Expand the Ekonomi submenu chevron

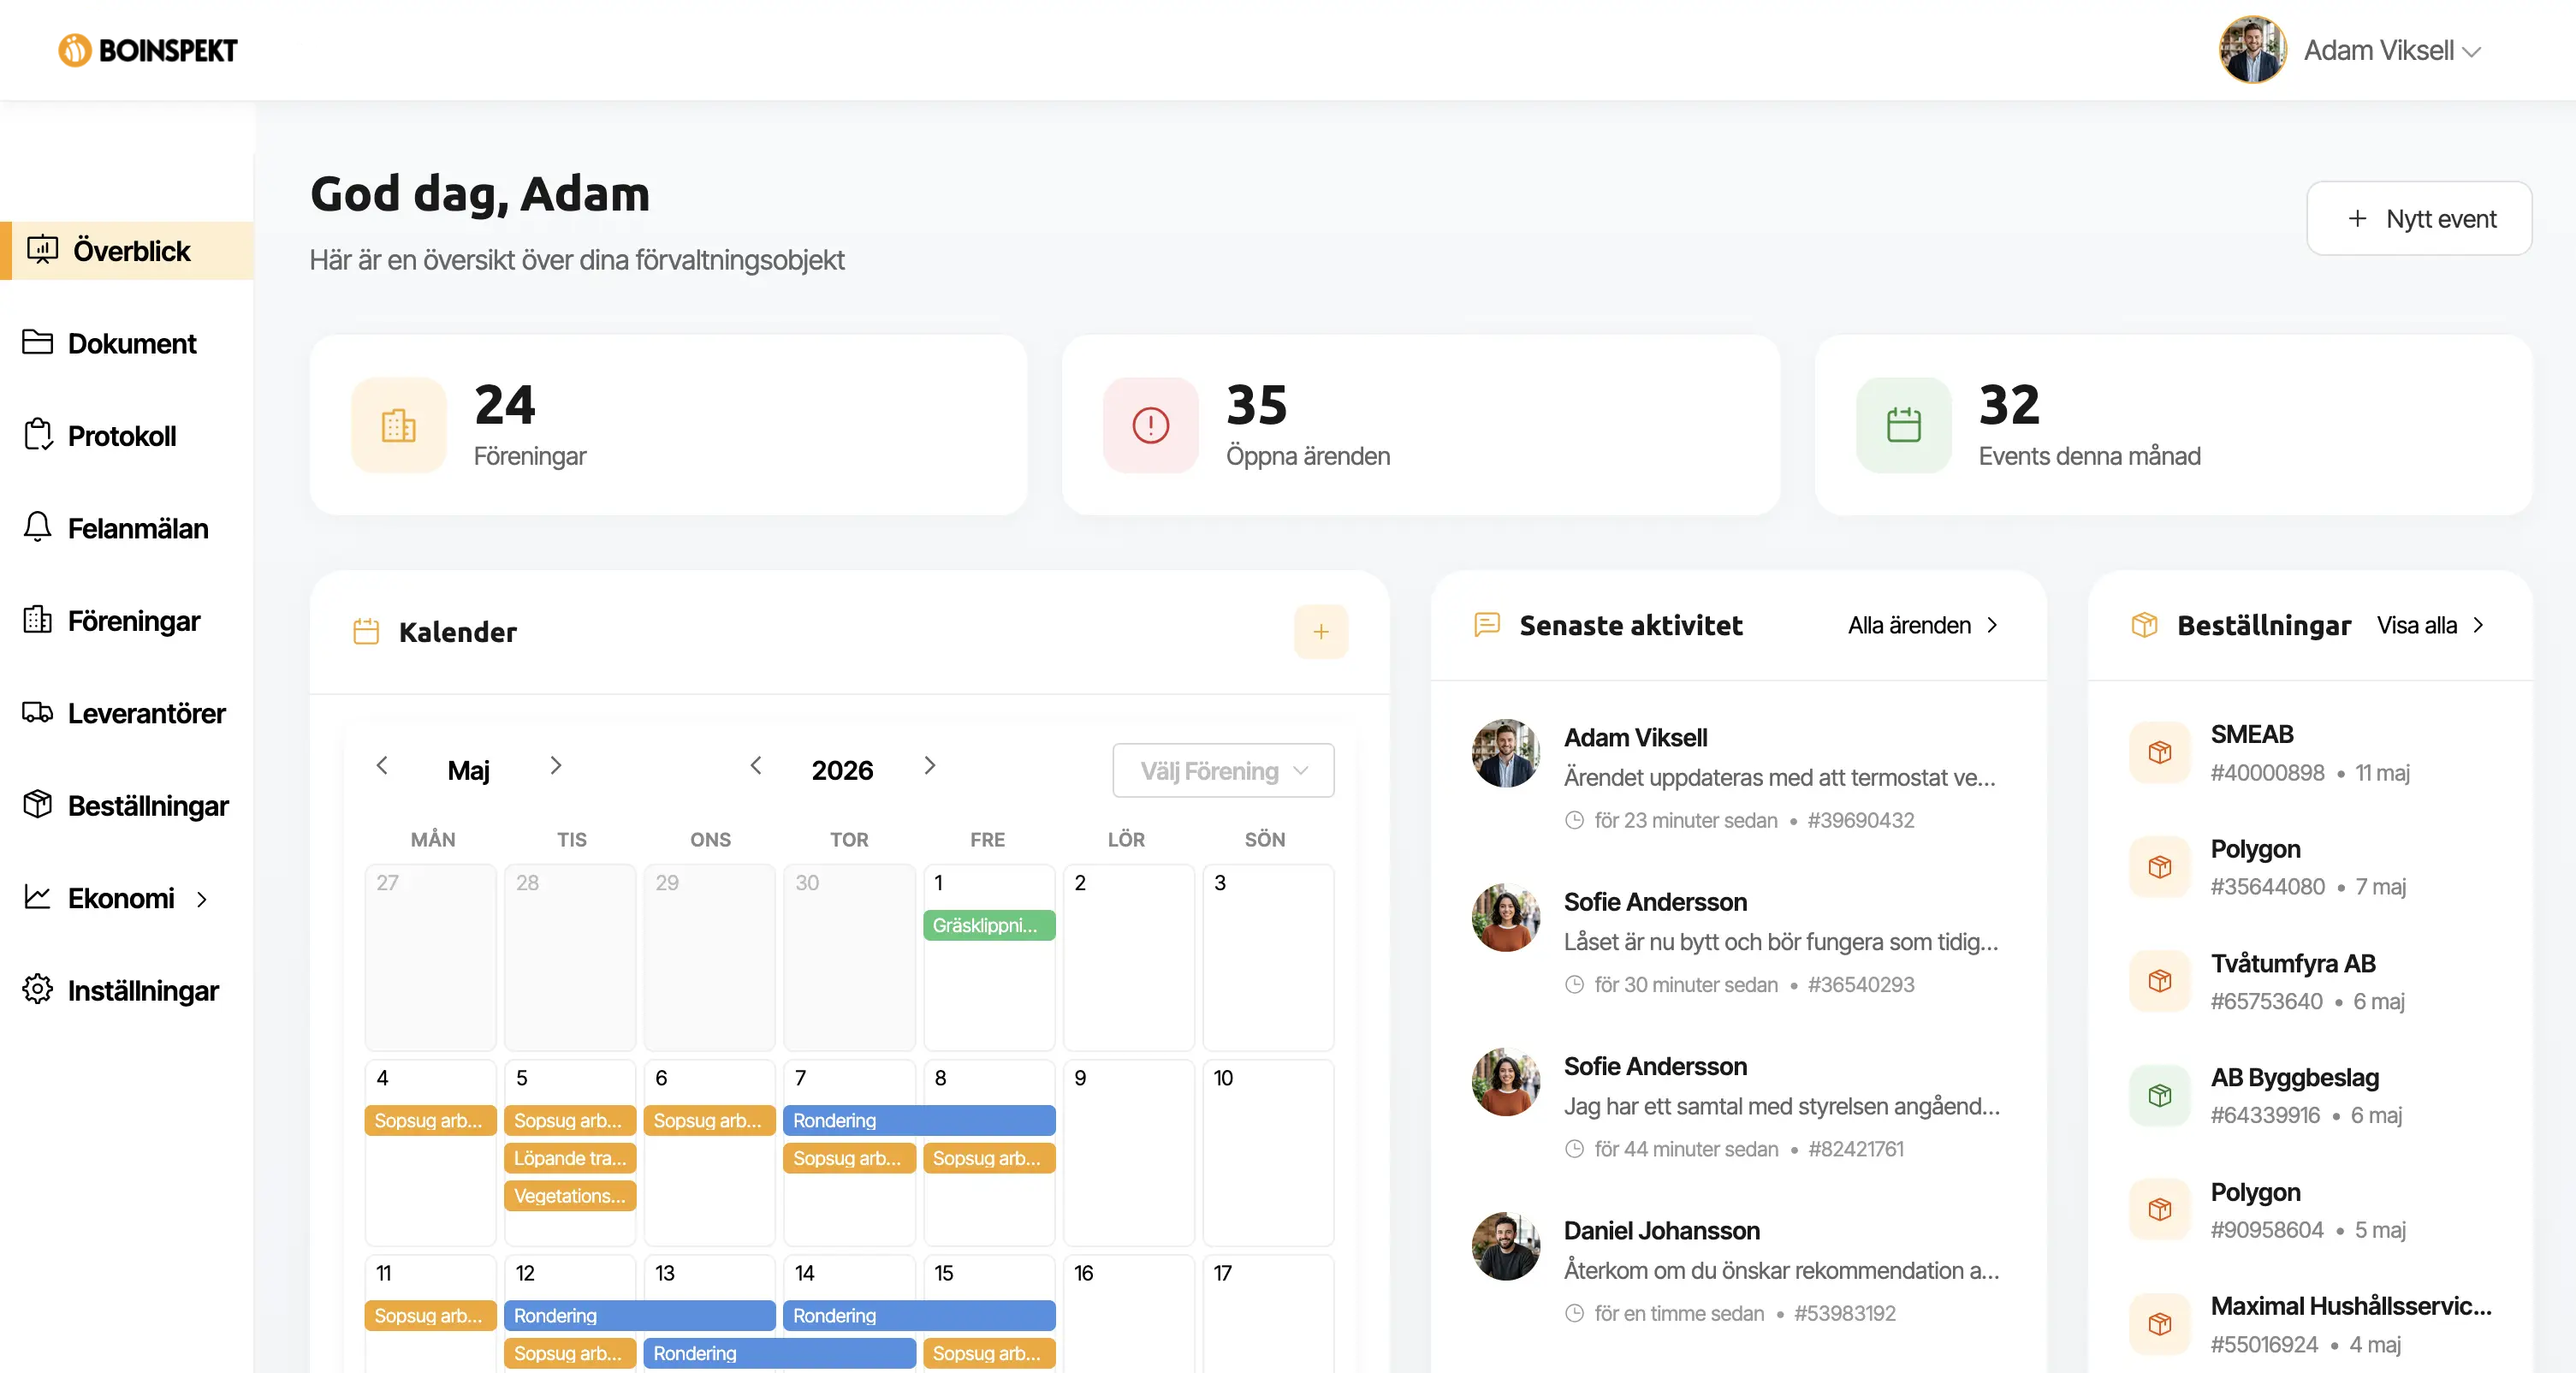[202, 899]
